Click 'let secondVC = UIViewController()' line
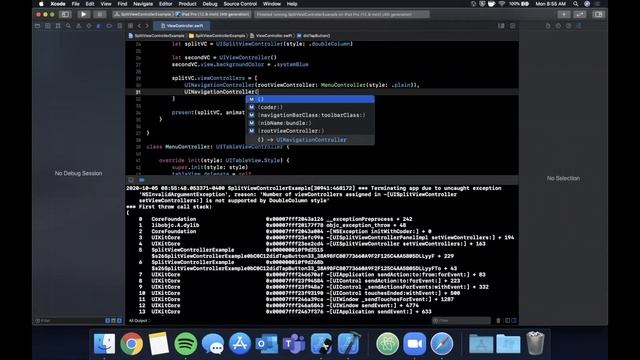The width and height of the screenshot is (640, 360). pos(224,58)
